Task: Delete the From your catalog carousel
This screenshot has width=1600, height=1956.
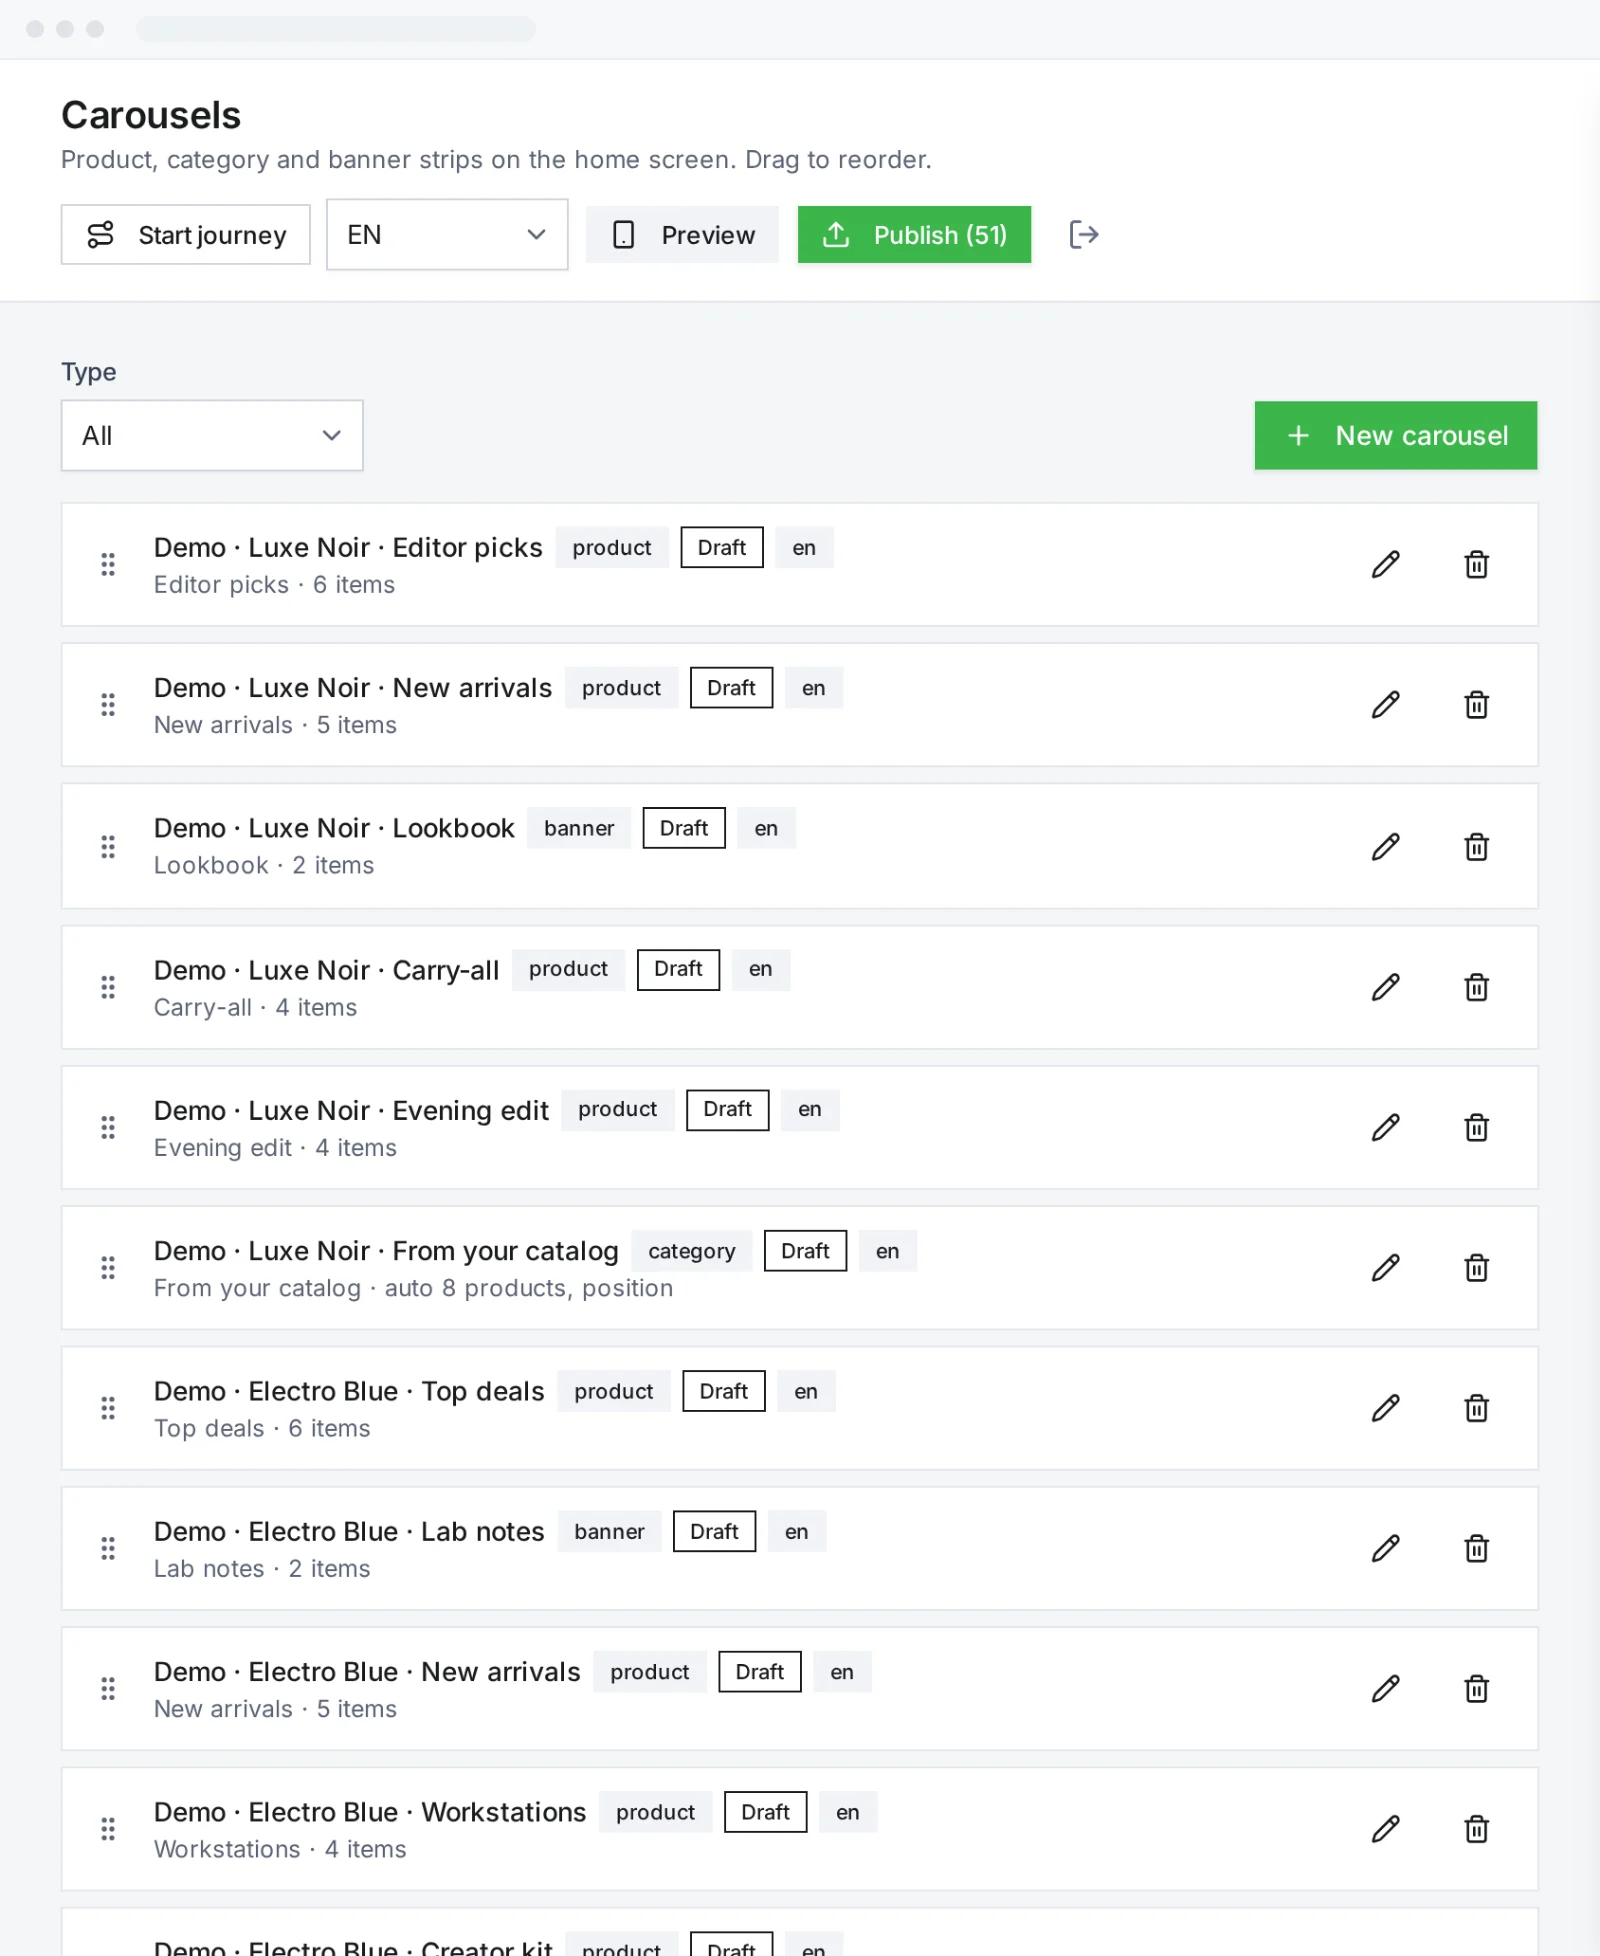Action: coord(1477,1268)
